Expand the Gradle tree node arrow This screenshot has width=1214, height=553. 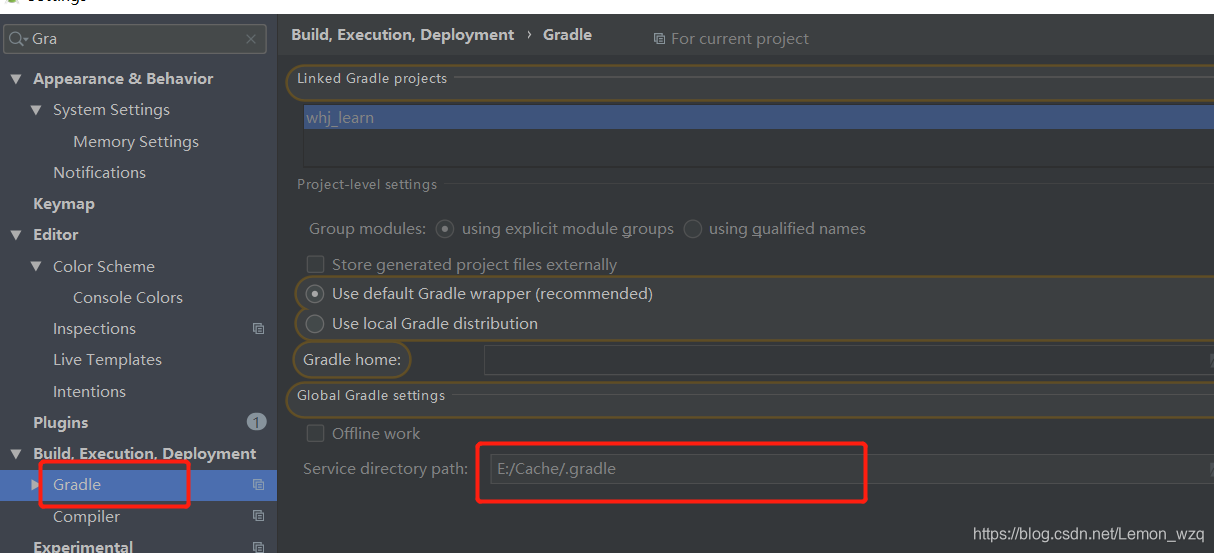click(x=36, y=485)
